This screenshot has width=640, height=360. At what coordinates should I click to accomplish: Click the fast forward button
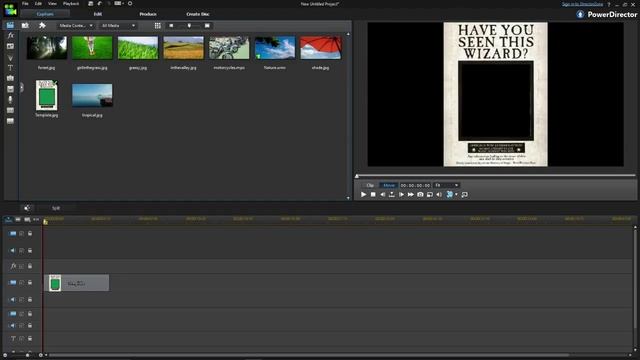click(411, 195)
